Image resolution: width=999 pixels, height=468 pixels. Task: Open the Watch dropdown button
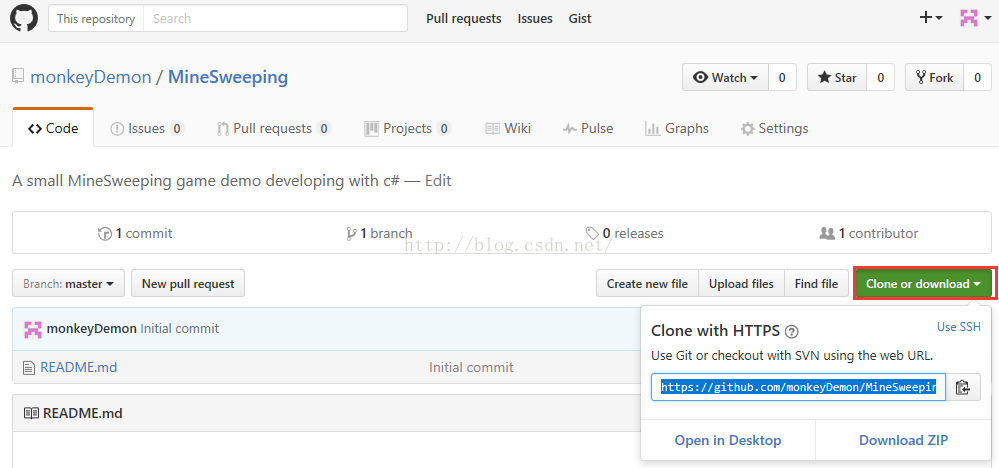tap(726, 78)
